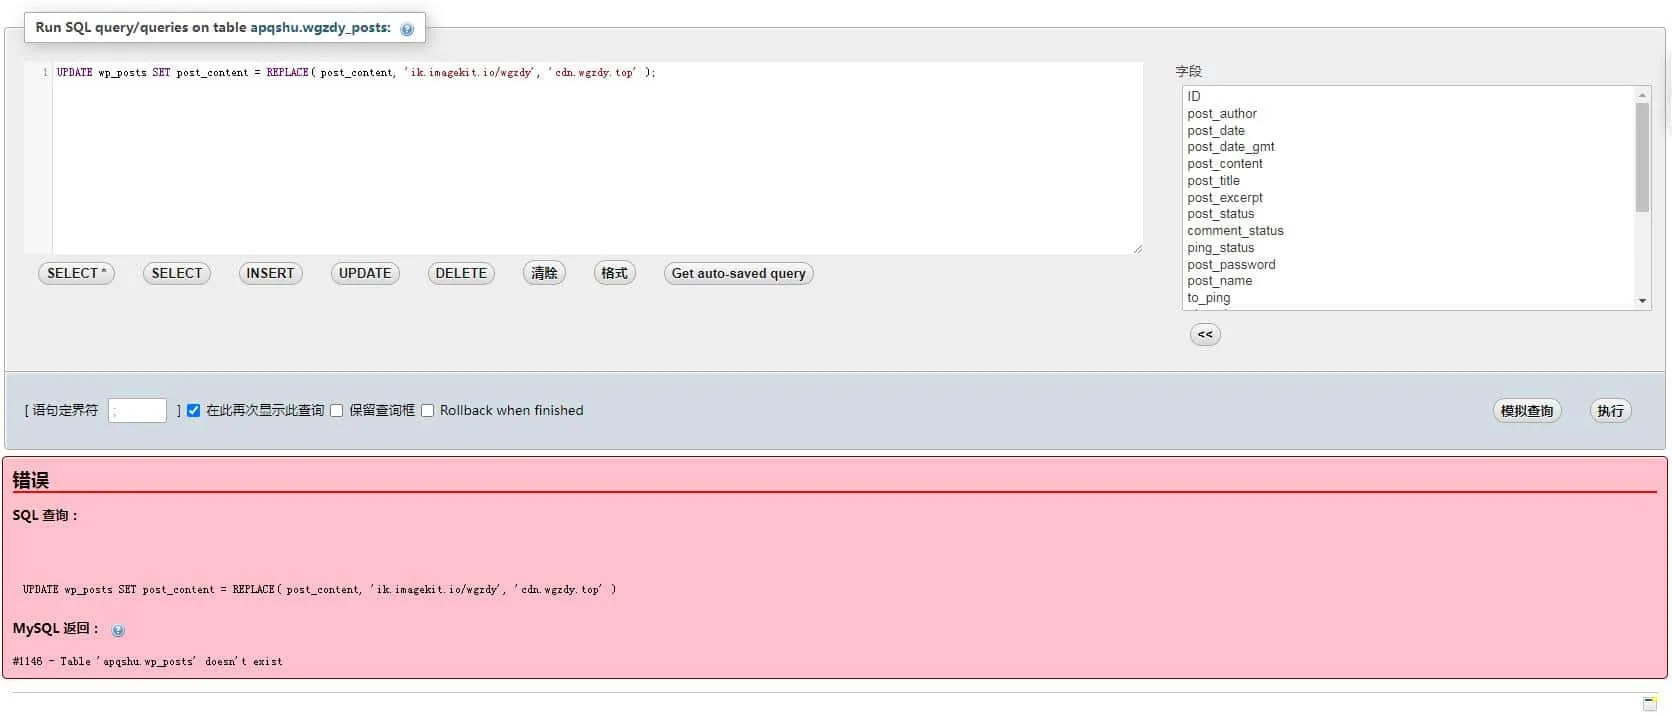
Task: Open MySQL error documentation help icon
Action: point(118,631)
